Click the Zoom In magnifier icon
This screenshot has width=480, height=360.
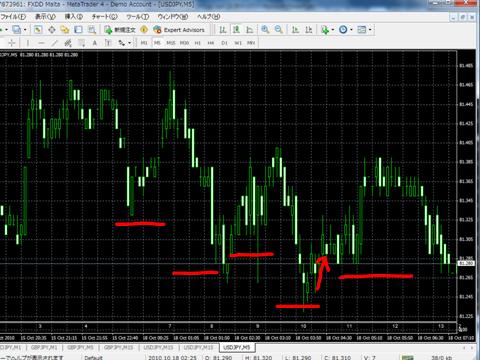pos(265,30)
